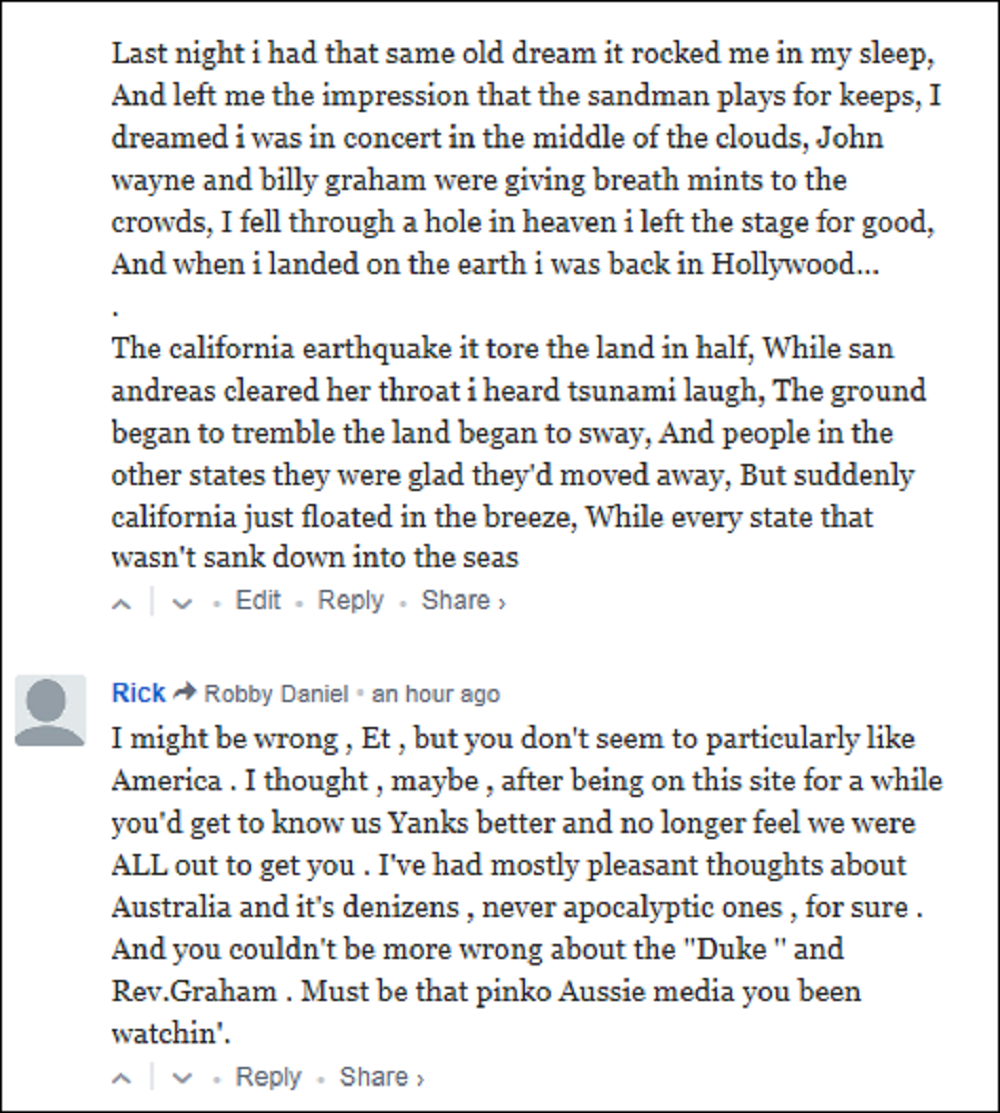
Task: Downvote Rick's comment
Action: click(x=181, y=1079)
